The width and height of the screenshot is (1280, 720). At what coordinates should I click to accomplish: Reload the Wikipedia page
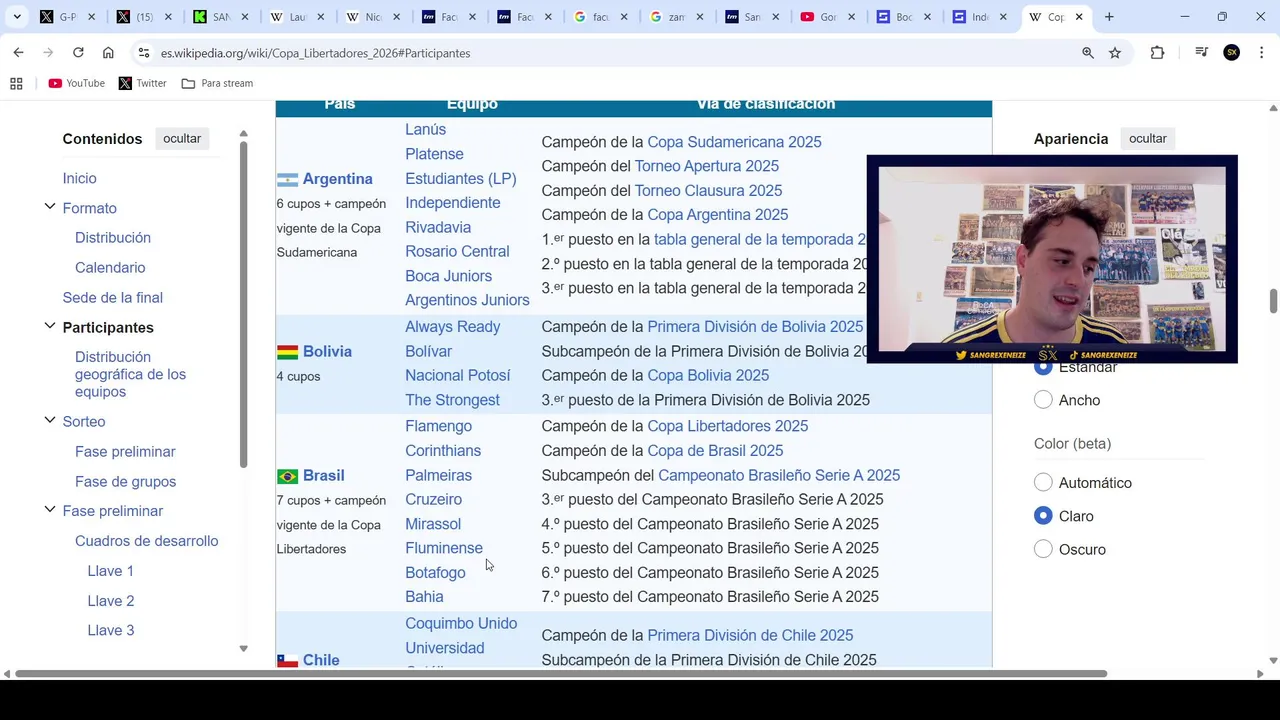click(78, 53)
